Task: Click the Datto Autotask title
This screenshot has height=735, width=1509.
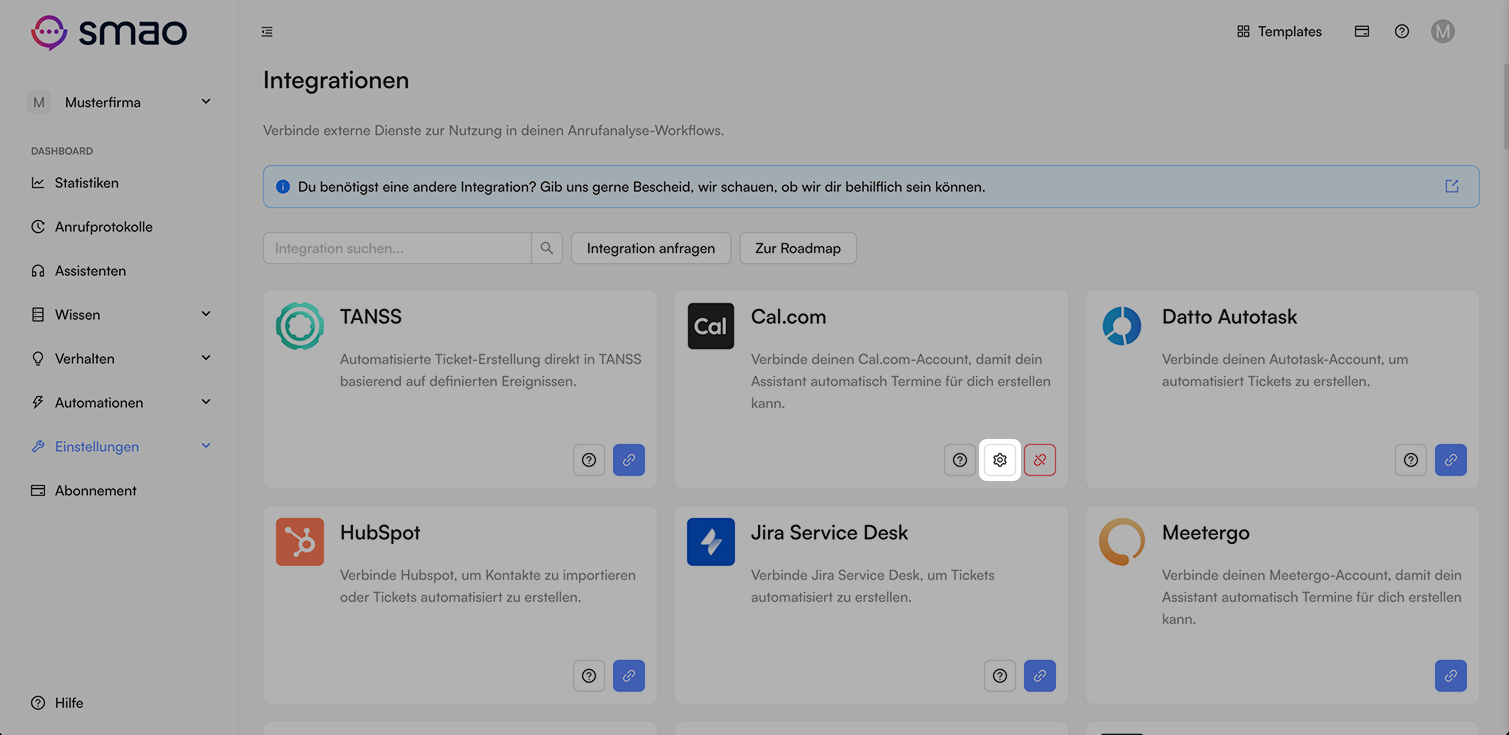Action: [x=1229, y=317]
